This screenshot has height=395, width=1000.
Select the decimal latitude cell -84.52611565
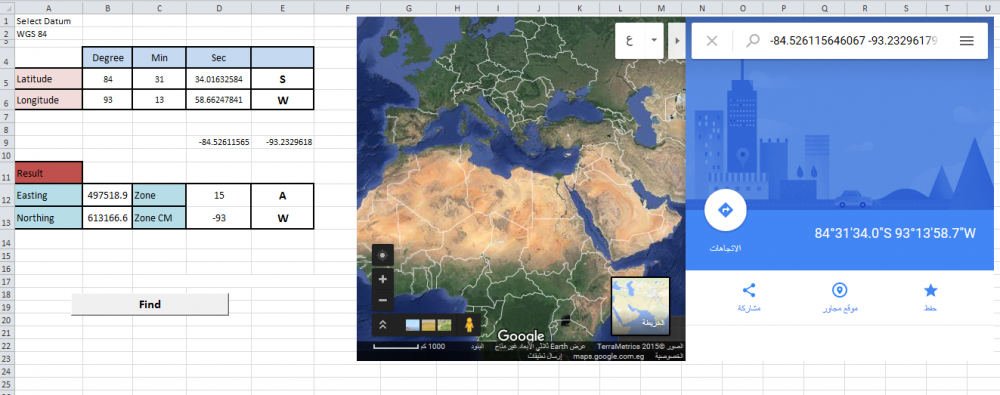coord(219,142)
